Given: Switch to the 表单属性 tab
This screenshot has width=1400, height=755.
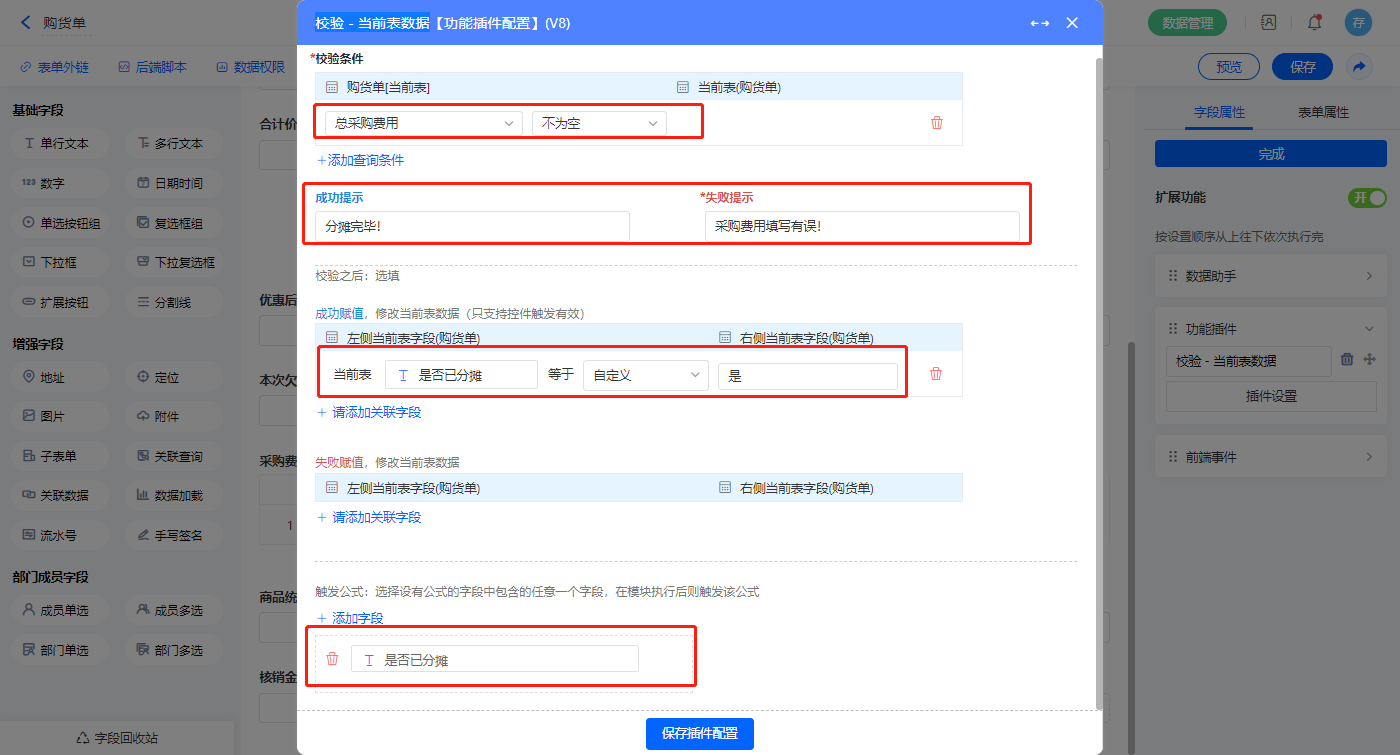Looking at the screenshot, I should pyautogui.click(x=1323, y=113).
